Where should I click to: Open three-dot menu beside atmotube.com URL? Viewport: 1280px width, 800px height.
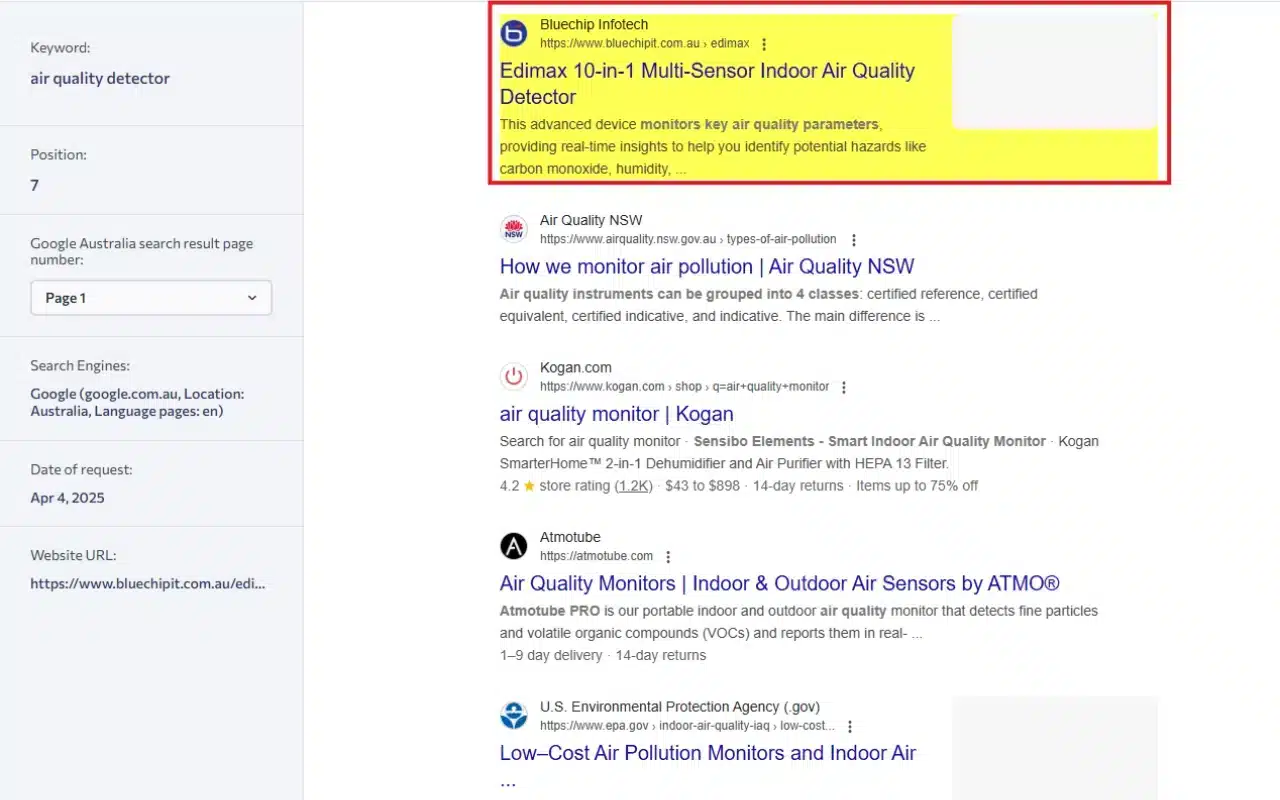[668, 557]
